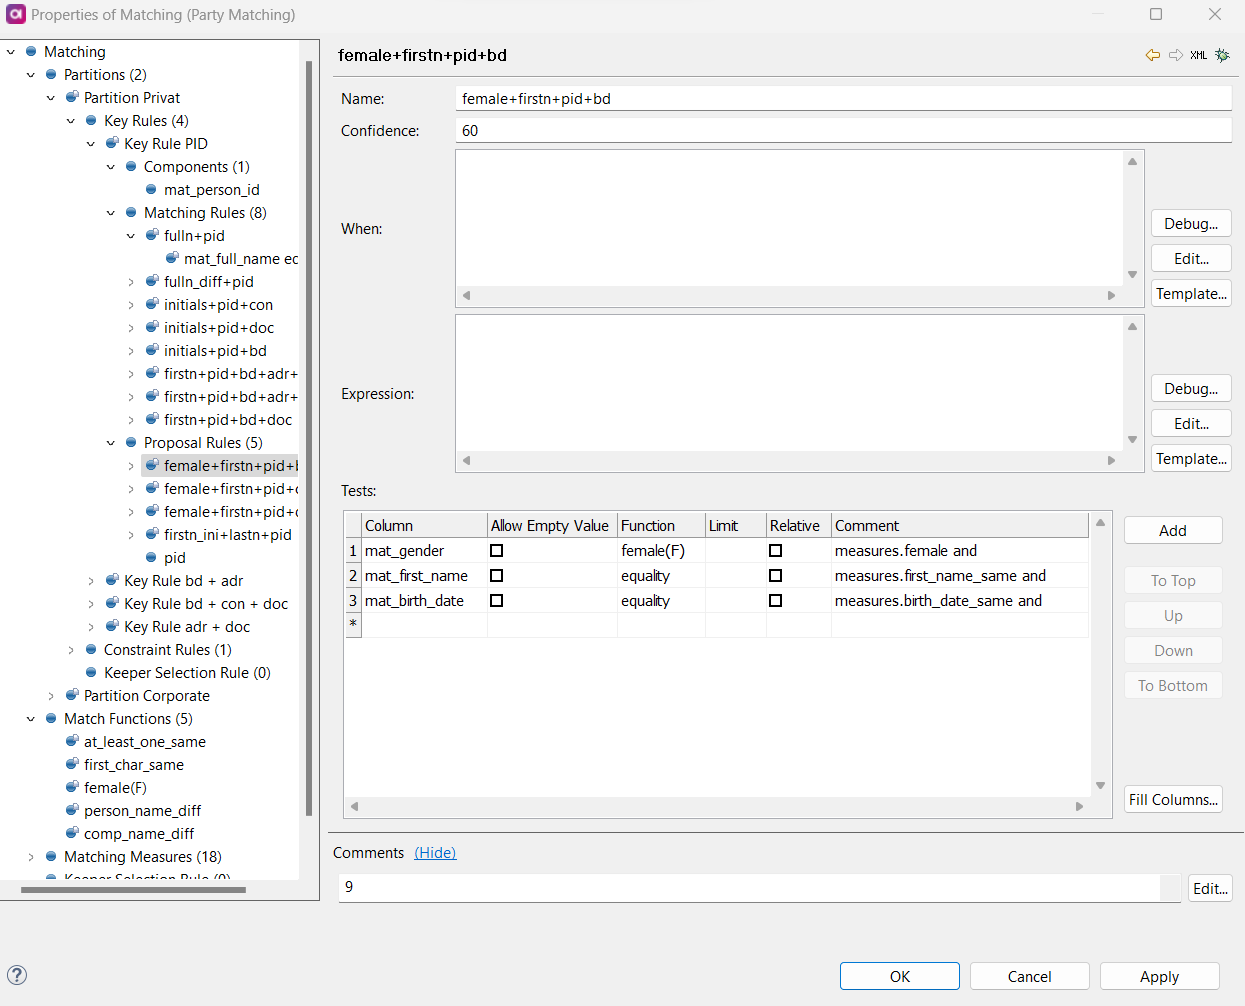
Task: Click the Comments text field
Action: 749,887
